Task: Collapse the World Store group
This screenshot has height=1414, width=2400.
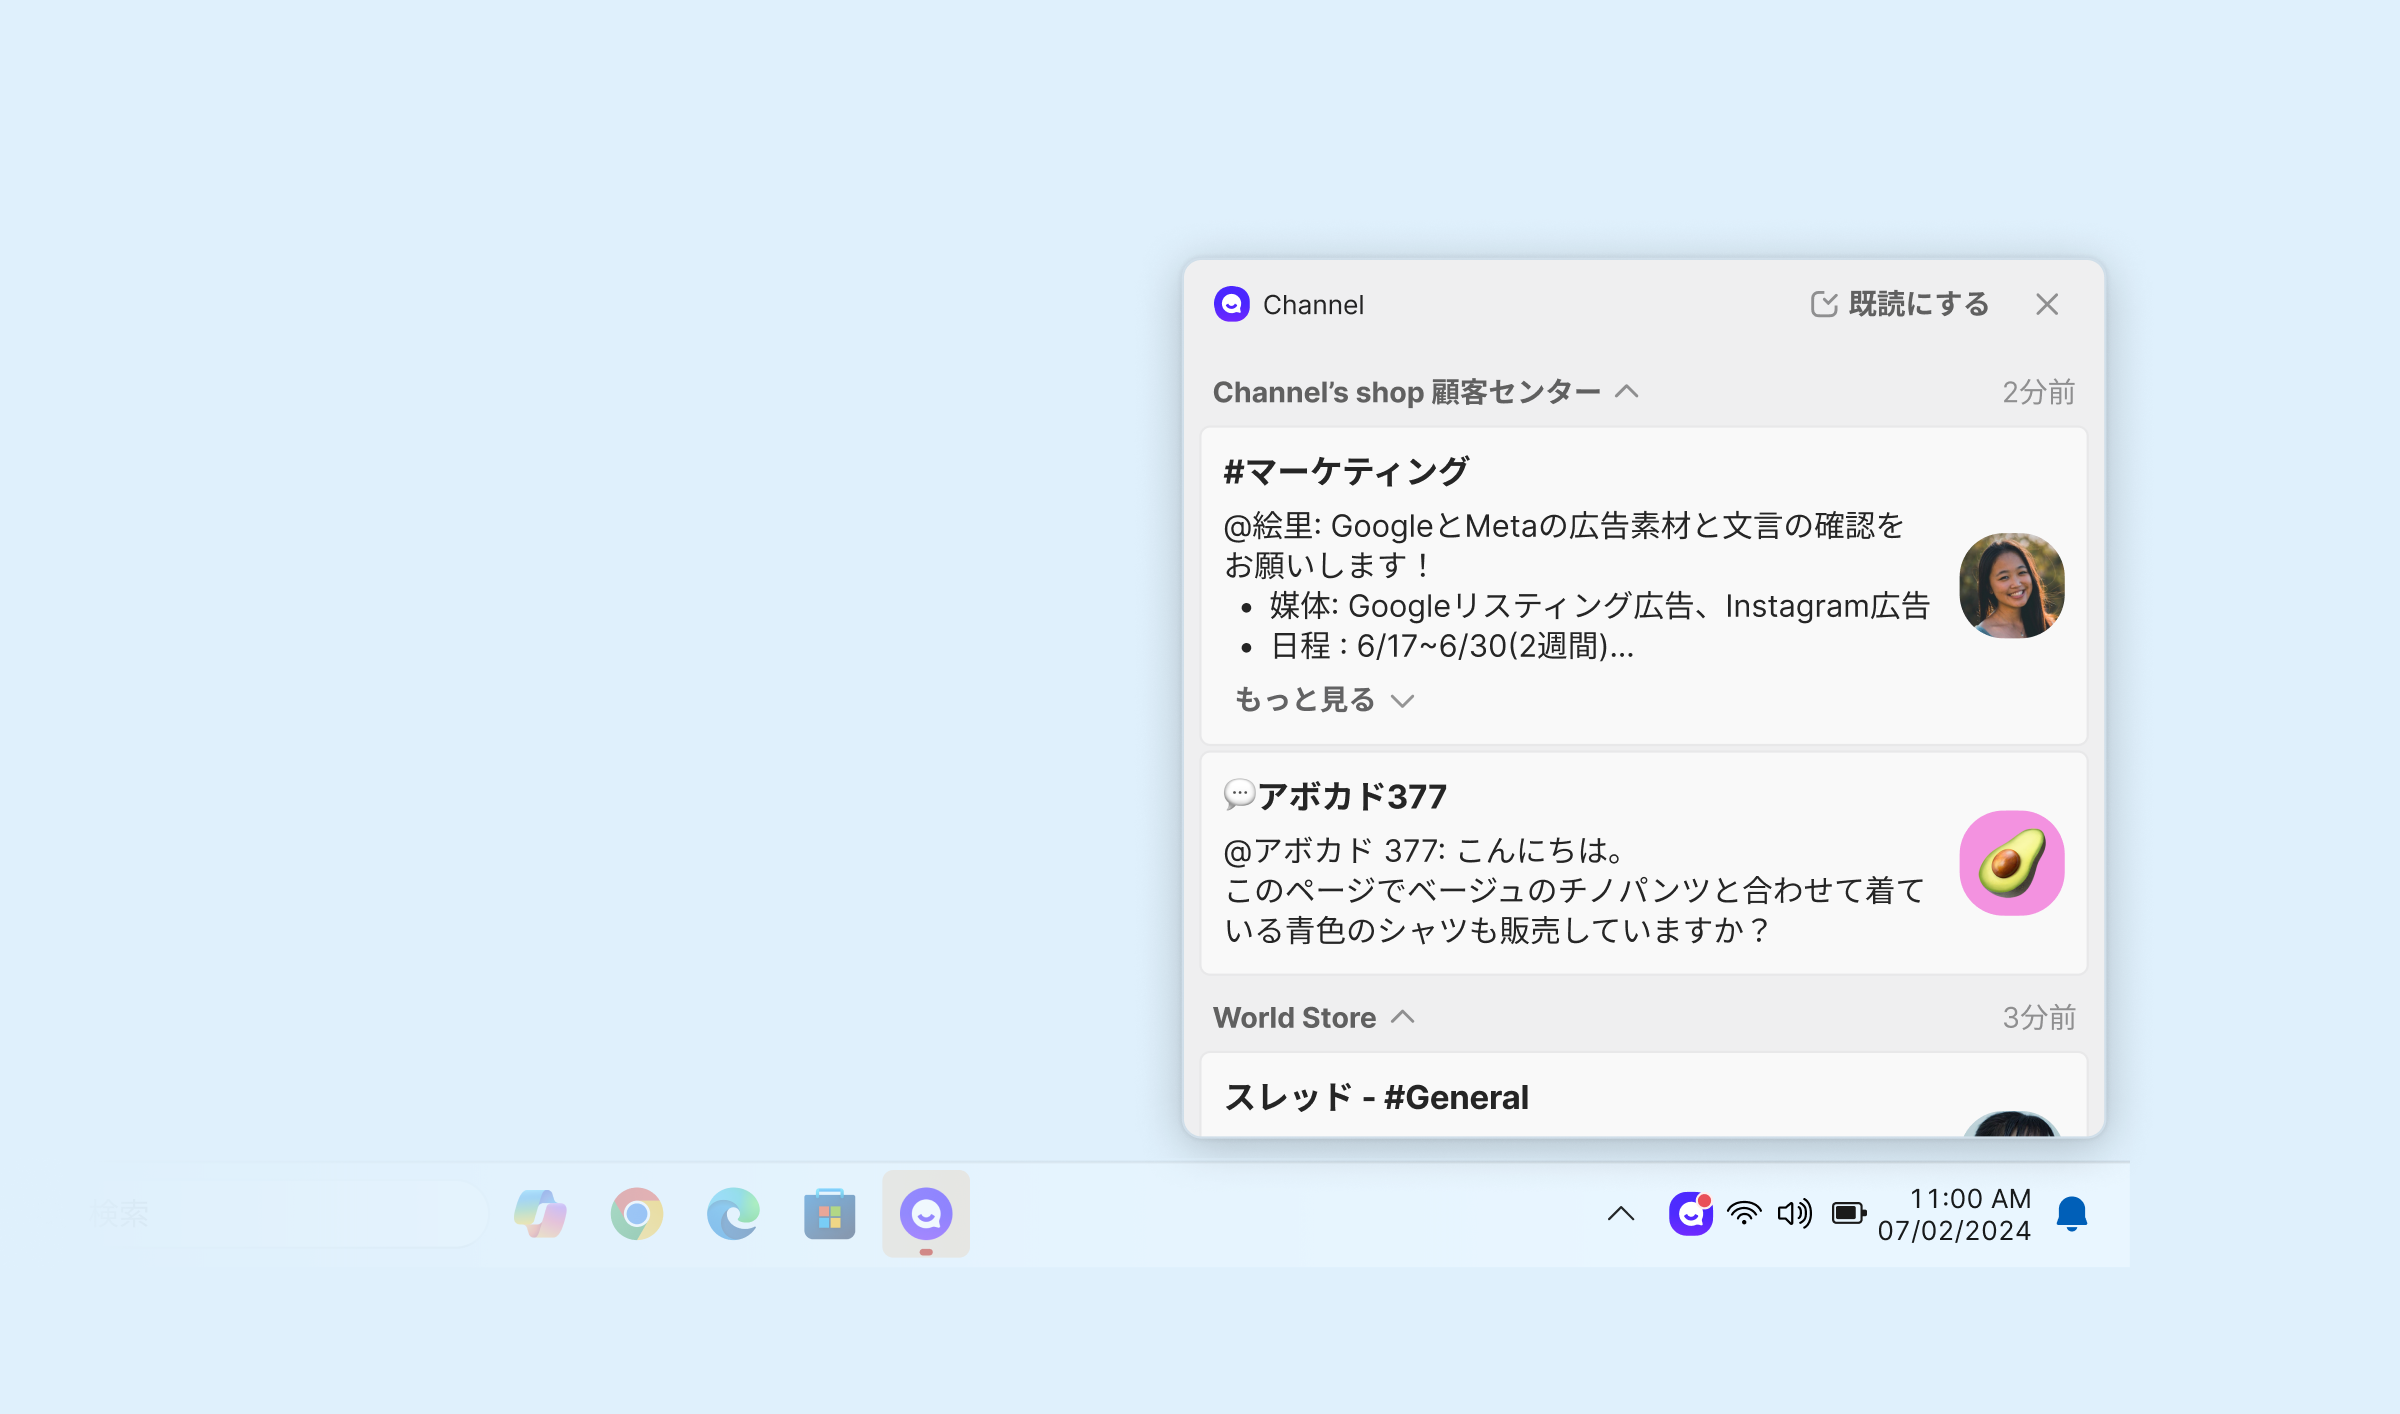Action: [x=1403, y=1018]
